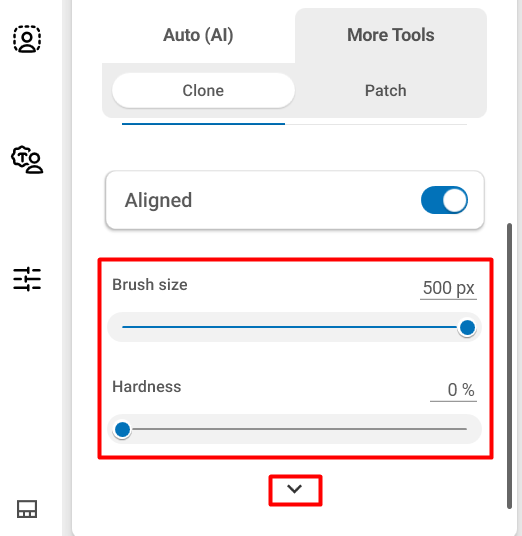Screen dimensions: 522x536
Task: Select the Clone tool button
Action: point(203,91)
